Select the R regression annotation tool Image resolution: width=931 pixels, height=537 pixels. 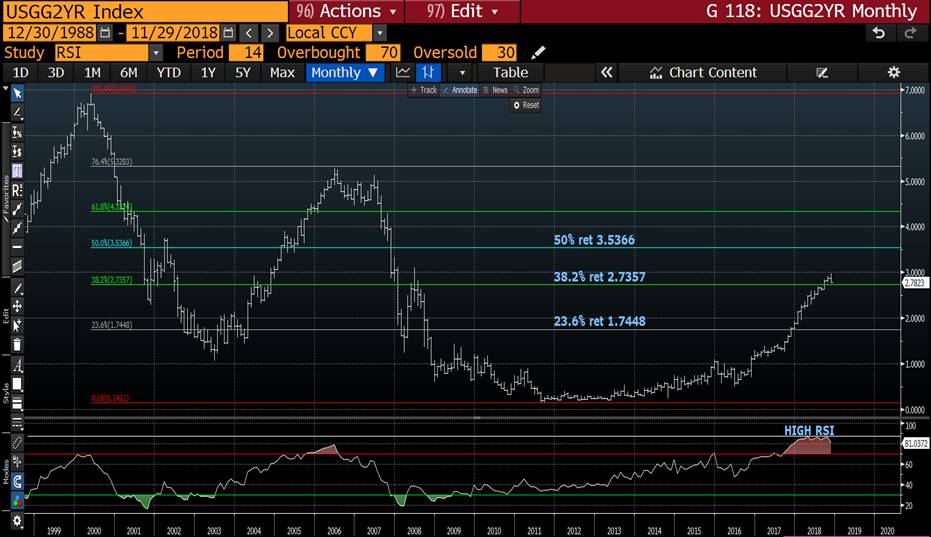pyautogui.click(x=17, y=190)
